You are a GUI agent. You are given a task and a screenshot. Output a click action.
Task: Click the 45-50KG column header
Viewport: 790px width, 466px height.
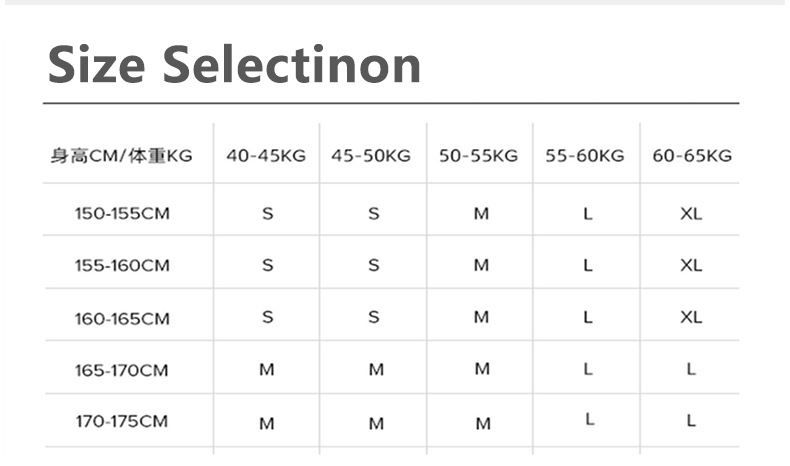coord(371,156)
